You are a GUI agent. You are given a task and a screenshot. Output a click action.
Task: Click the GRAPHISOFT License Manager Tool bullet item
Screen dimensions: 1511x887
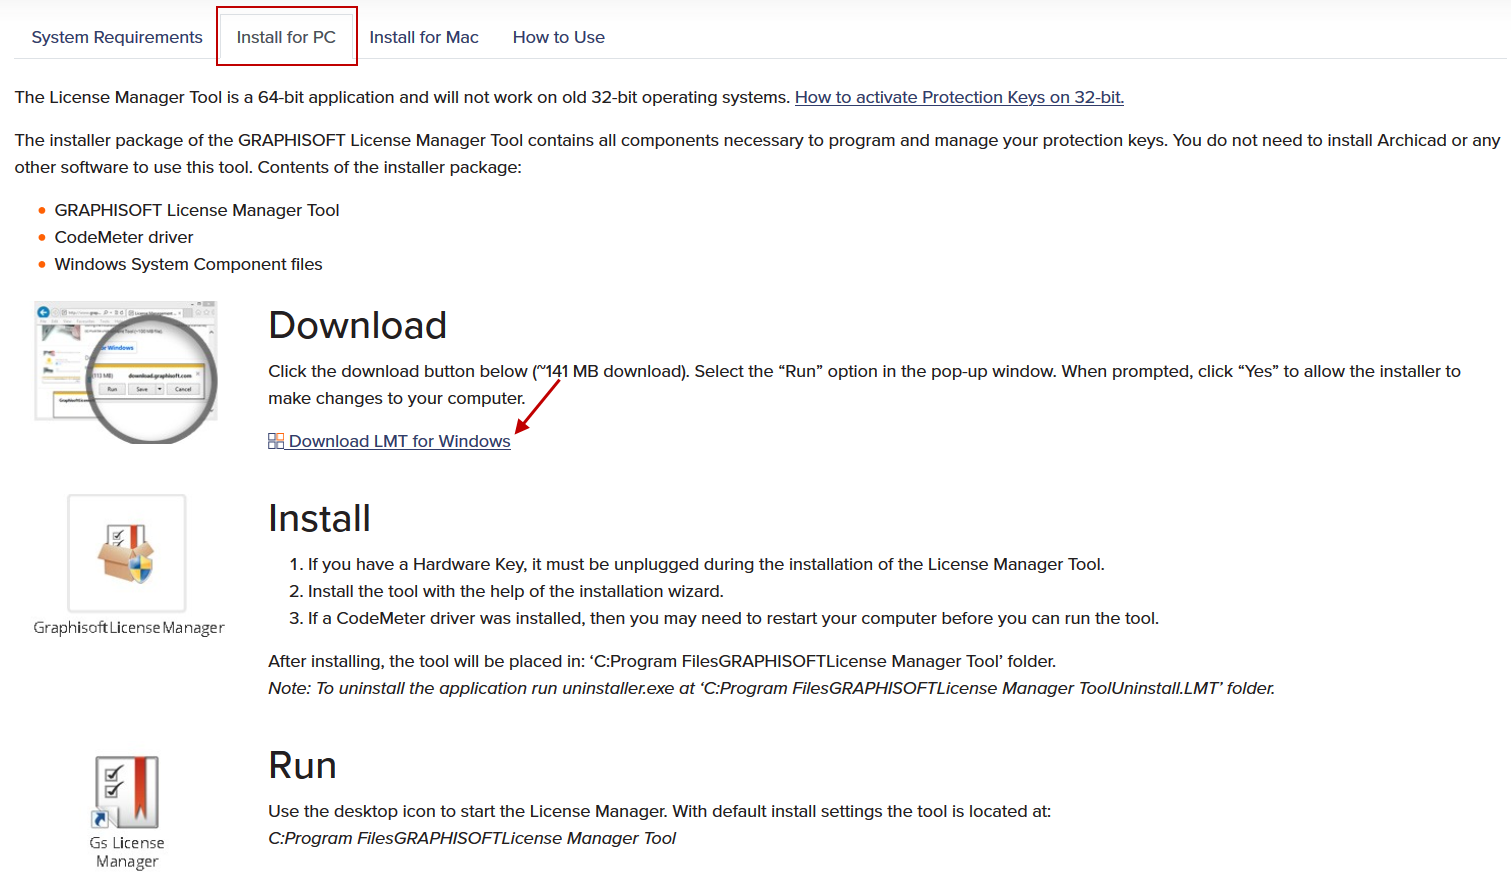tap(197, 210)
